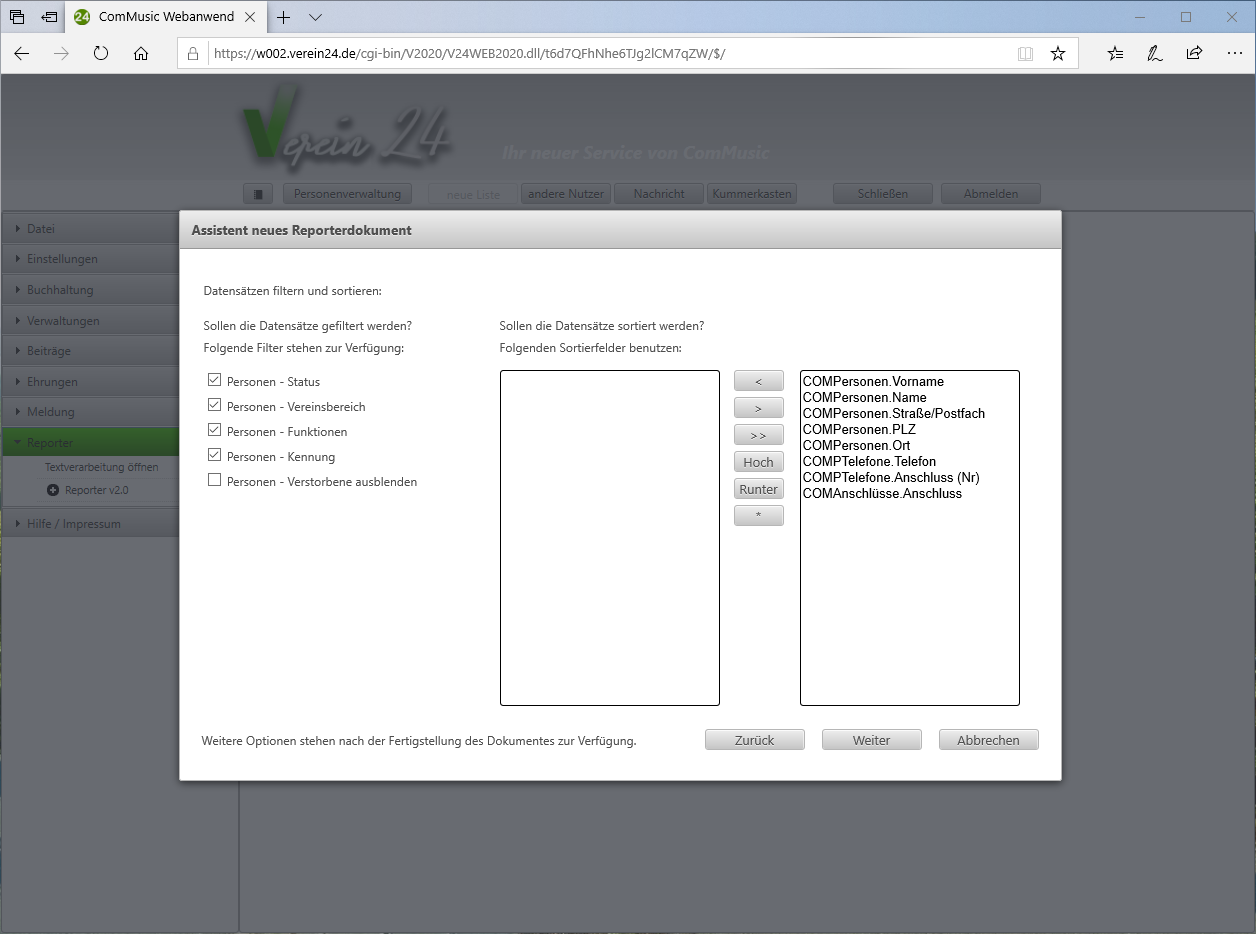The image size is (1256, 934).
Task: Open reading view book icon
Action: 1025,54
